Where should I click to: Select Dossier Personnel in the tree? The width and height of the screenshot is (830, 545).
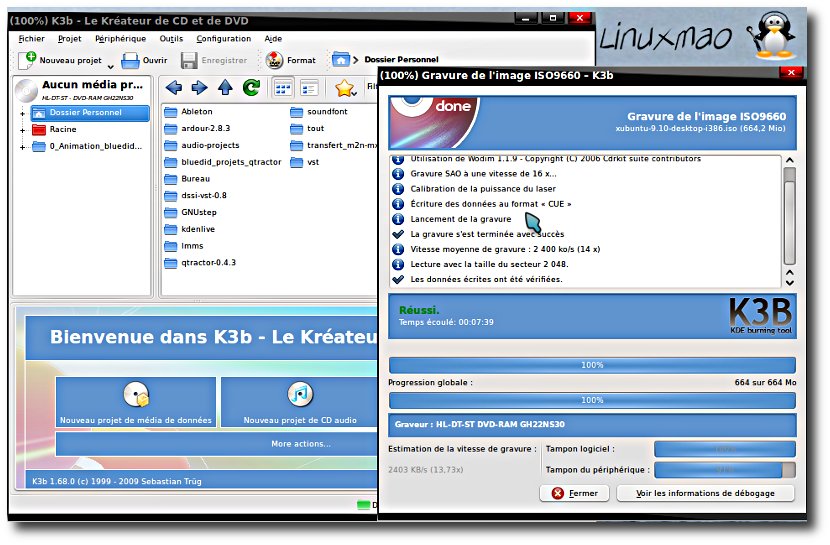click(89, 113)
